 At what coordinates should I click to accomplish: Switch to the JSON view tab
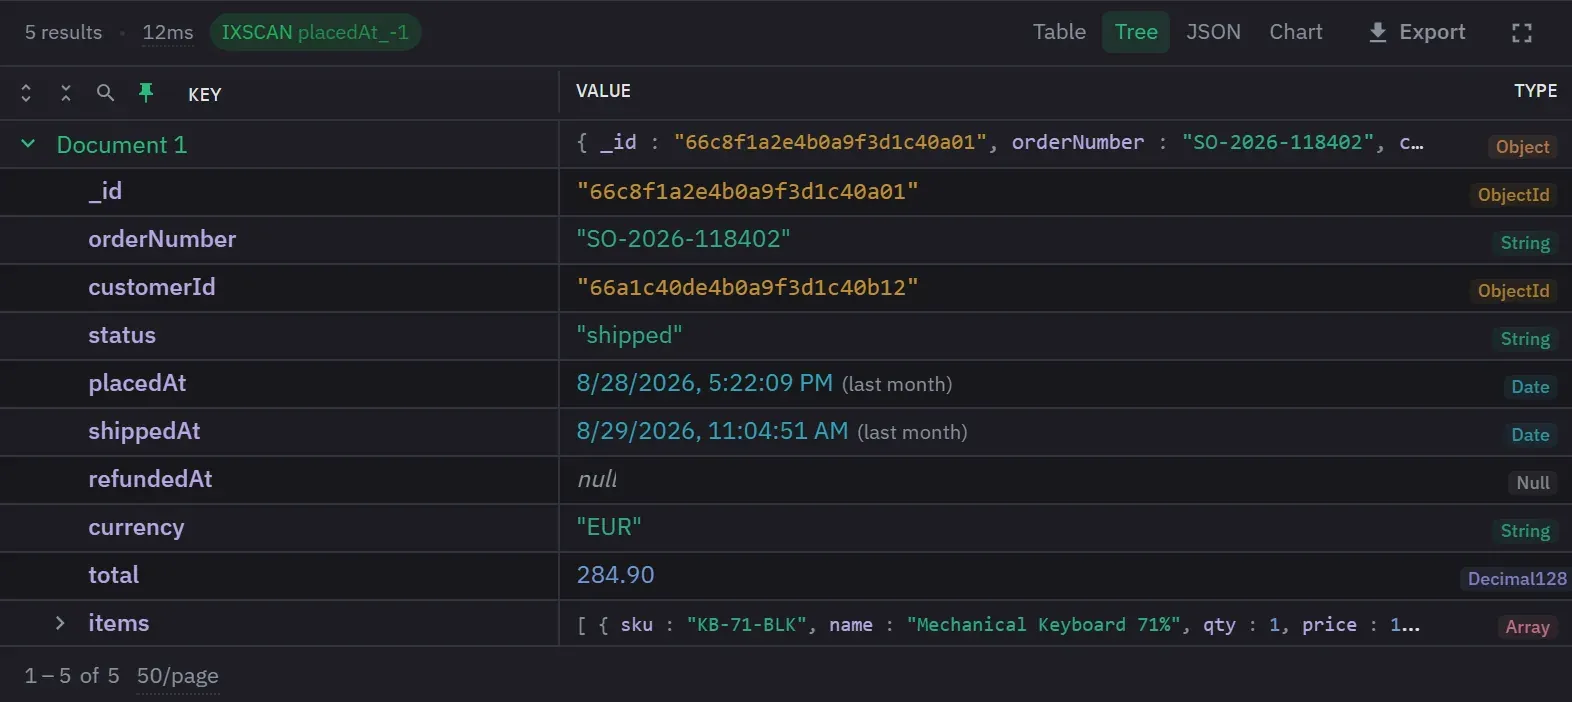(1213, 32)
